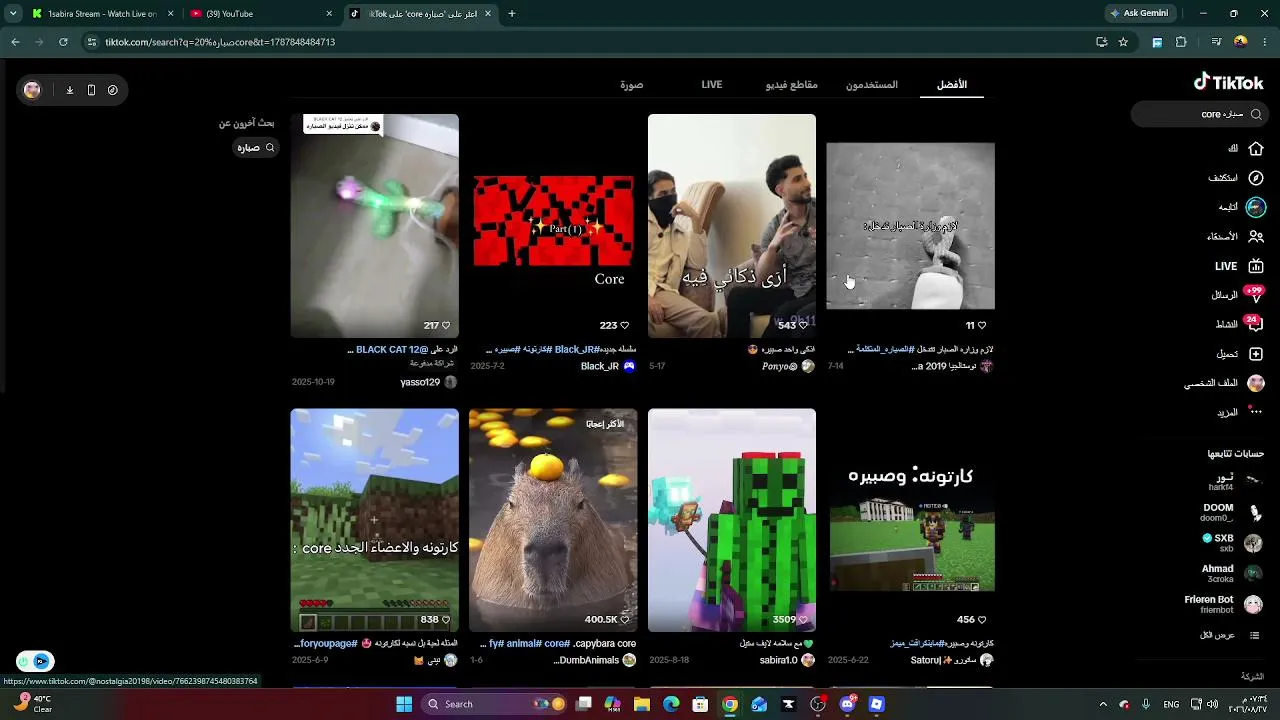The image size is (1280, 720).
Task: Open followed account DOOM
Action: [x=1231, y=513]
